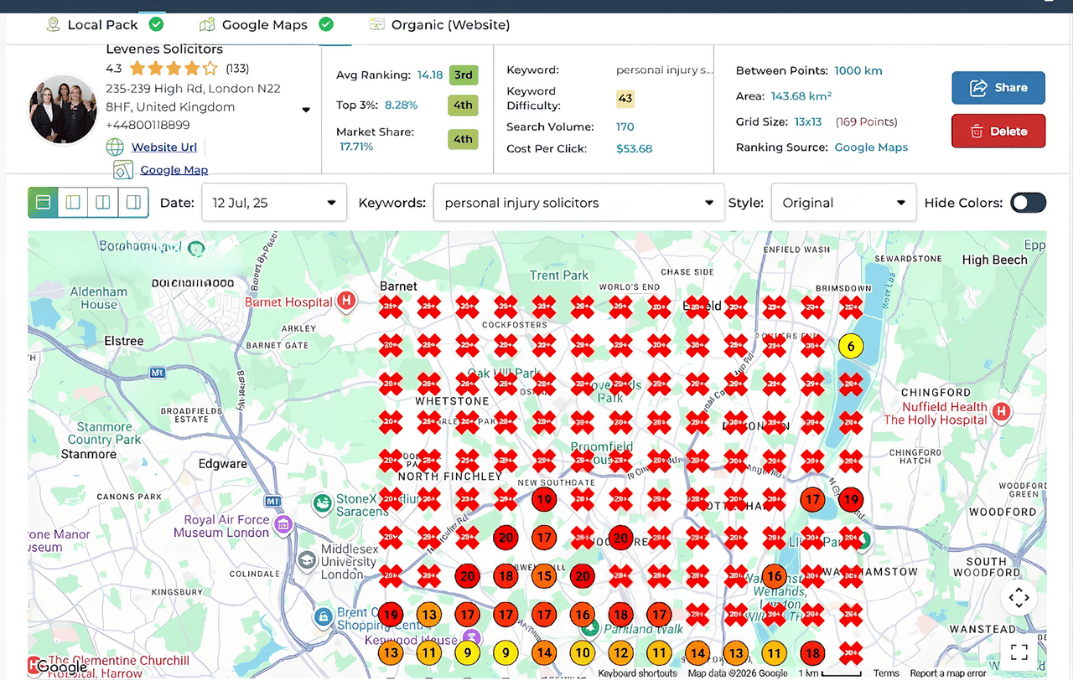Delete this ranking scan
Viewport: 1080px width, 680px height.
(x=998, y=131)
